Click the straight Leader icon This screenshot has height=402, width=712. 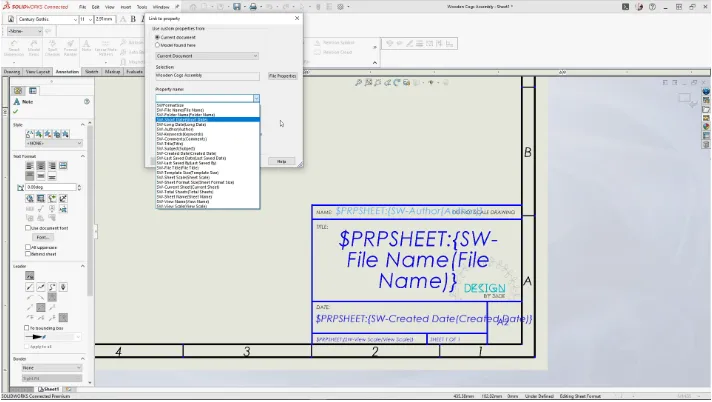[30, 287]
